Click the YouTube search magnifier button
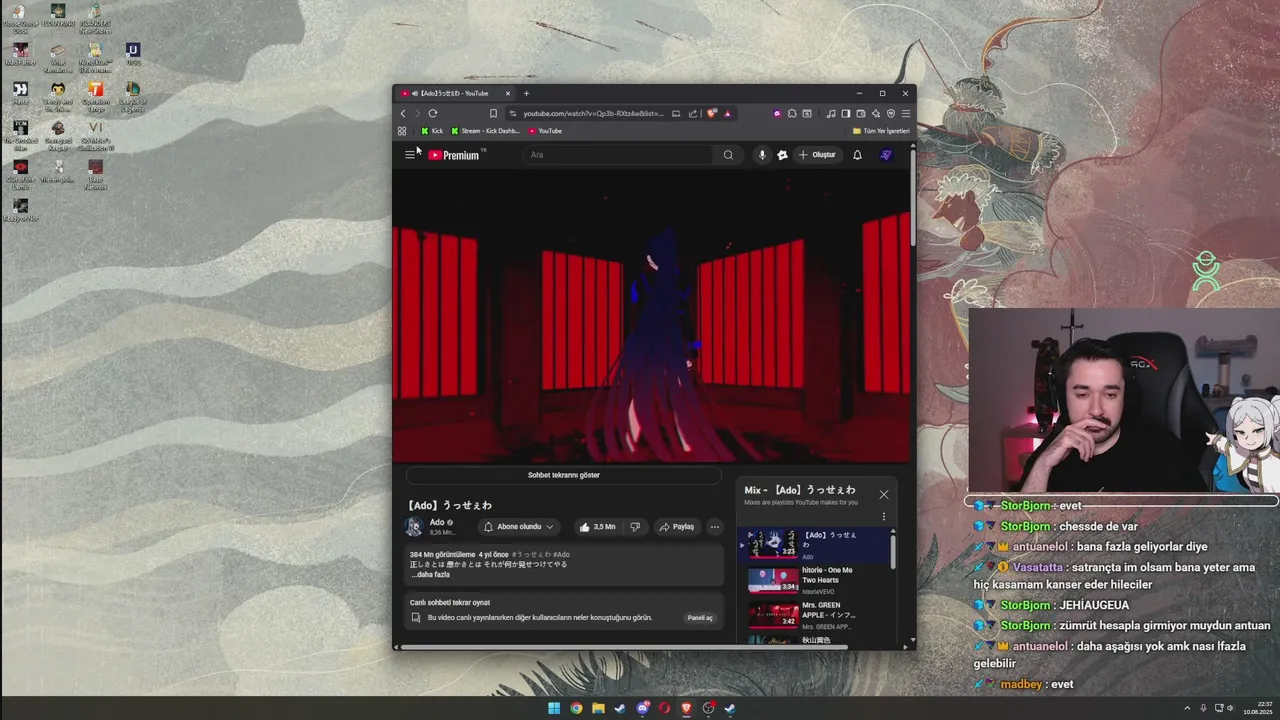 (728, 155)
